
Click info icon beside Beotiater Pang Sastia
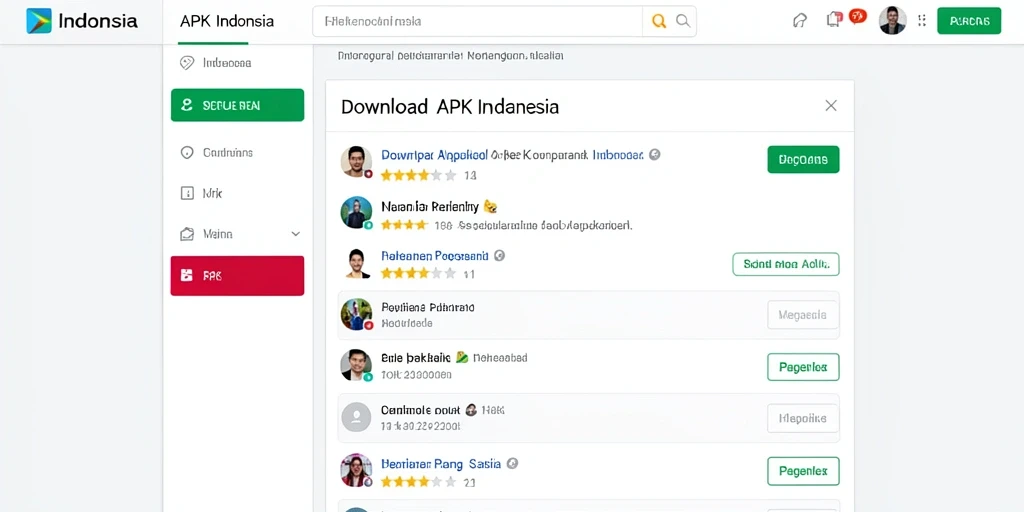[x=513, y=464]
